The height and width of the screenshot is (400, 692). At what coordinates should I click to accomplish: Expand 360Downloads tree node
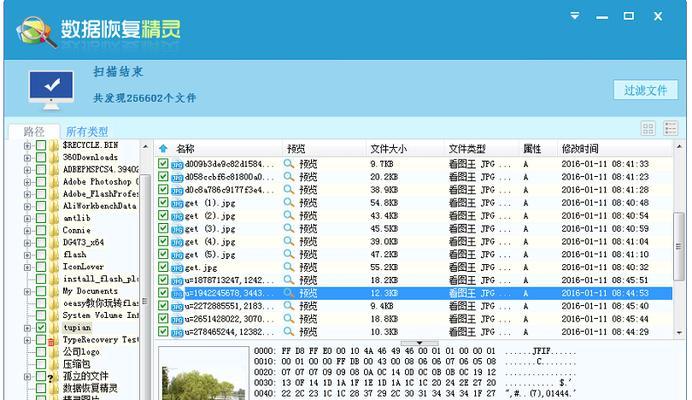click(x=27, y=158)
